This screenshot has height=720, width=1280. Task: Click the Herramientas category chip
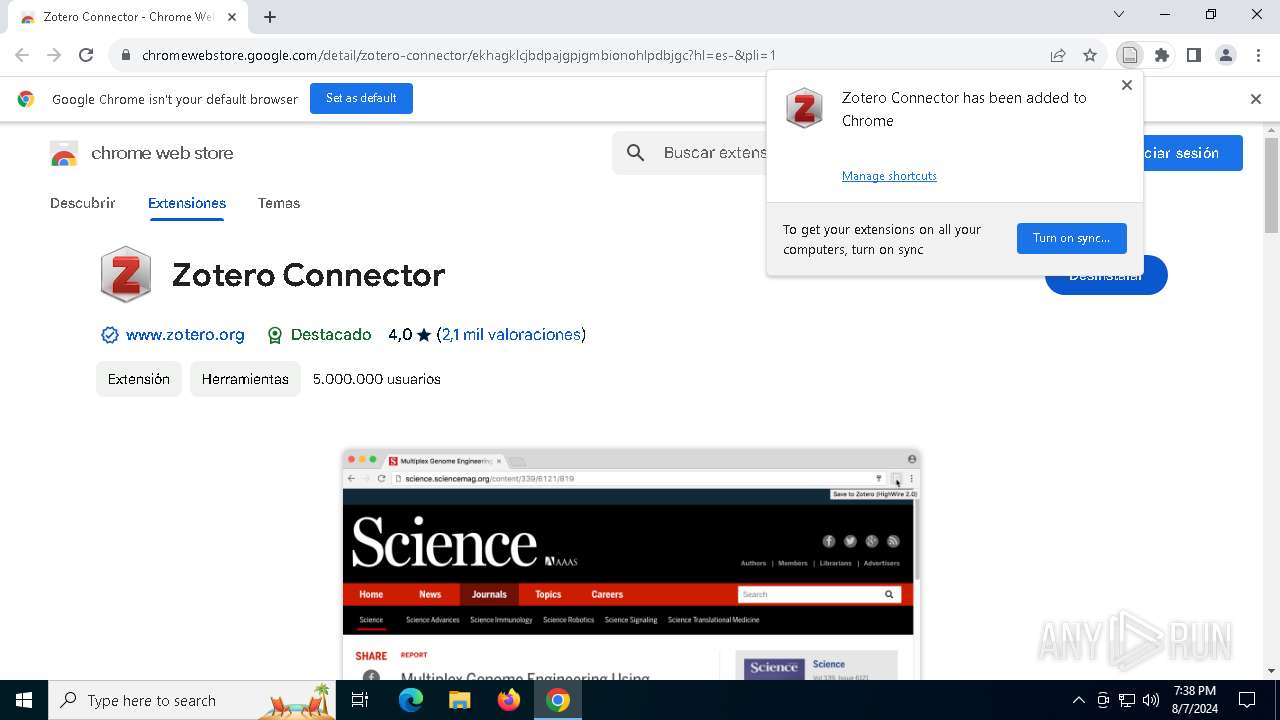(x=245, y=379)
